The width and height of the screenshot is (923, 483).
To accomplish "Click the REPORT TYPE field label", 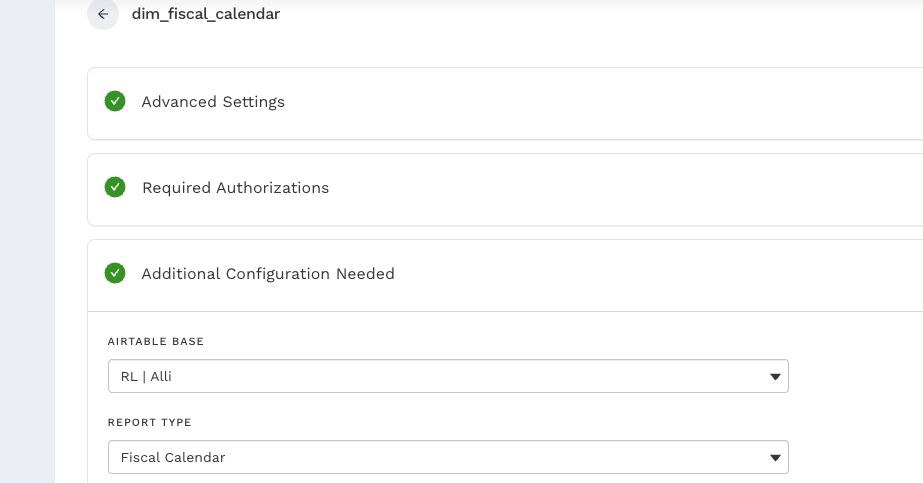I will point(149,423).
